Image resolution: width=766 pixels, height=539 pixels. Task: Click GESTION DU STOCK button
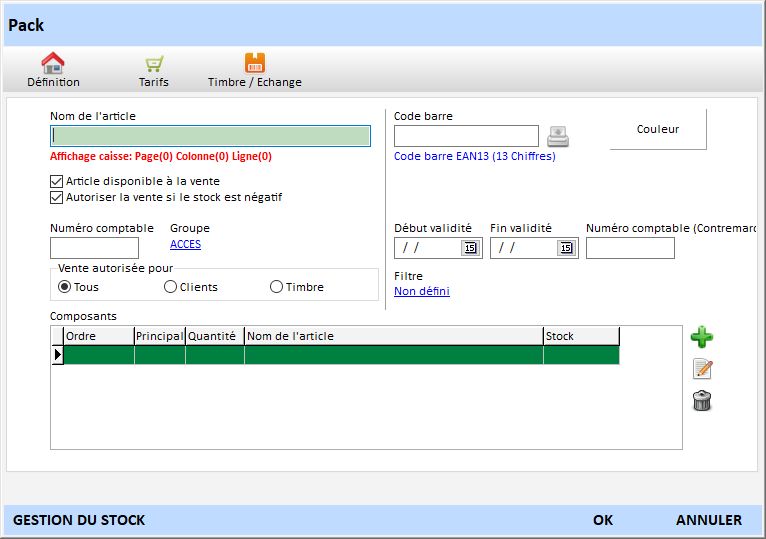(x=79, y=520)
